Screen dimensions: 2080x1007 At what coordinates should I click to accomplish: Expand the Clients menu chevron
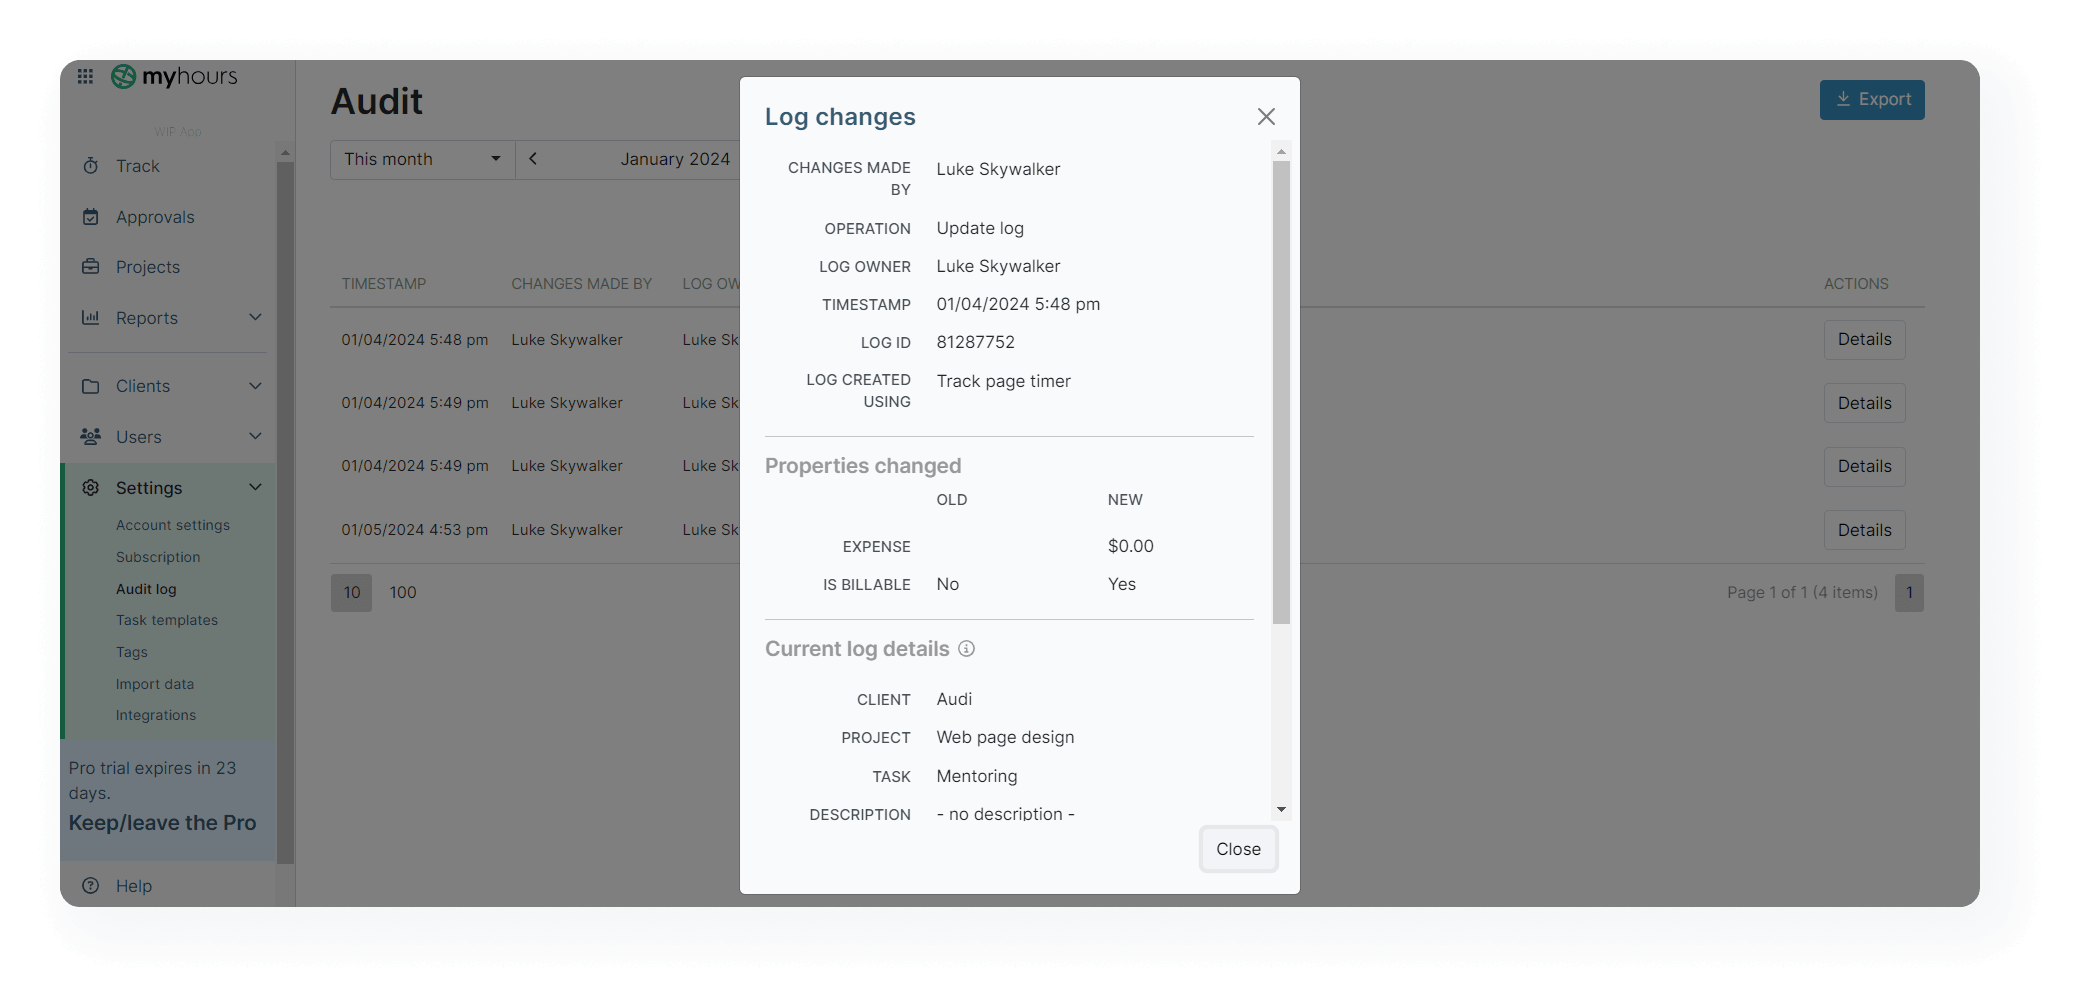tap(255, 386)
